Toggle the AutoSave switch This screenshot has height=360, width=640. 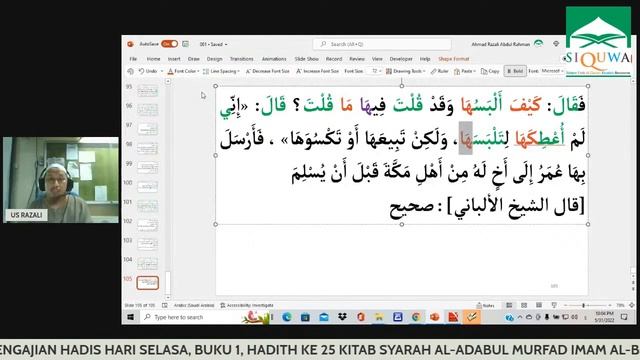coord(169,44)
